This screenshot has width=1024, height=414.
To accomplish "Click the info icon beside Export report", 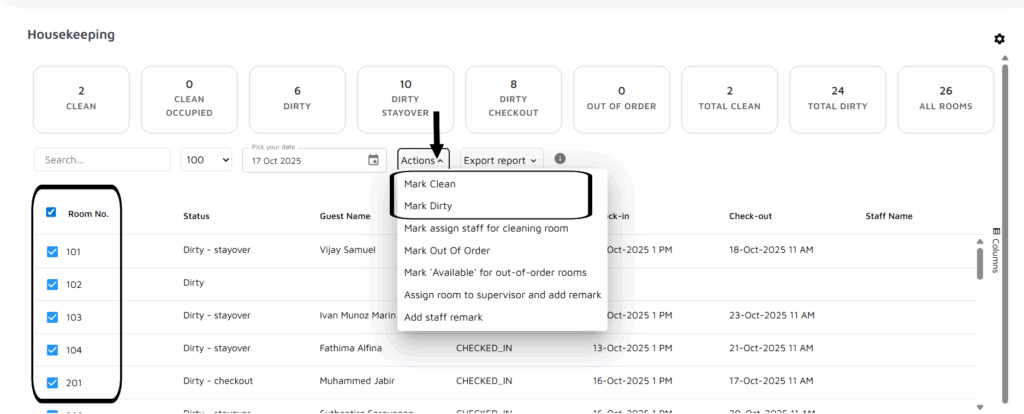I will coord(560,159).
